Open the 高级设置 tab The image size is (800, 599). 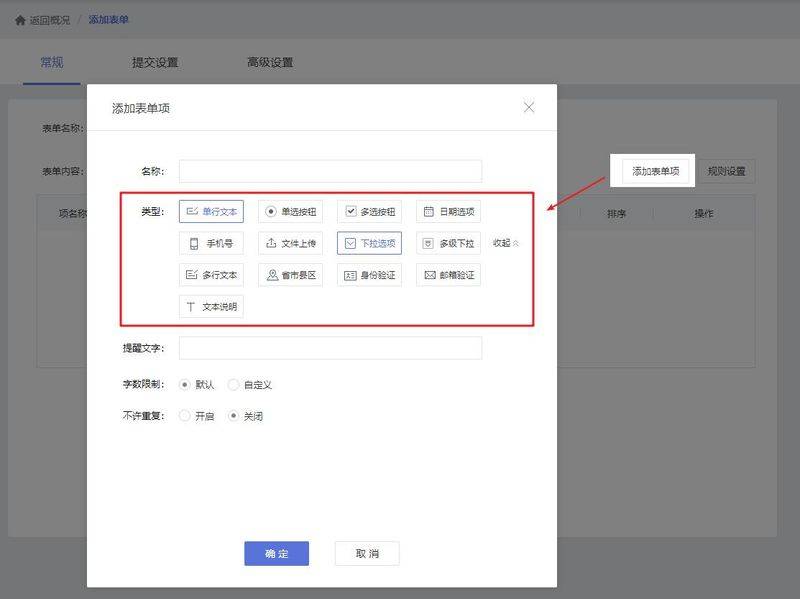[x=270, y=62]
